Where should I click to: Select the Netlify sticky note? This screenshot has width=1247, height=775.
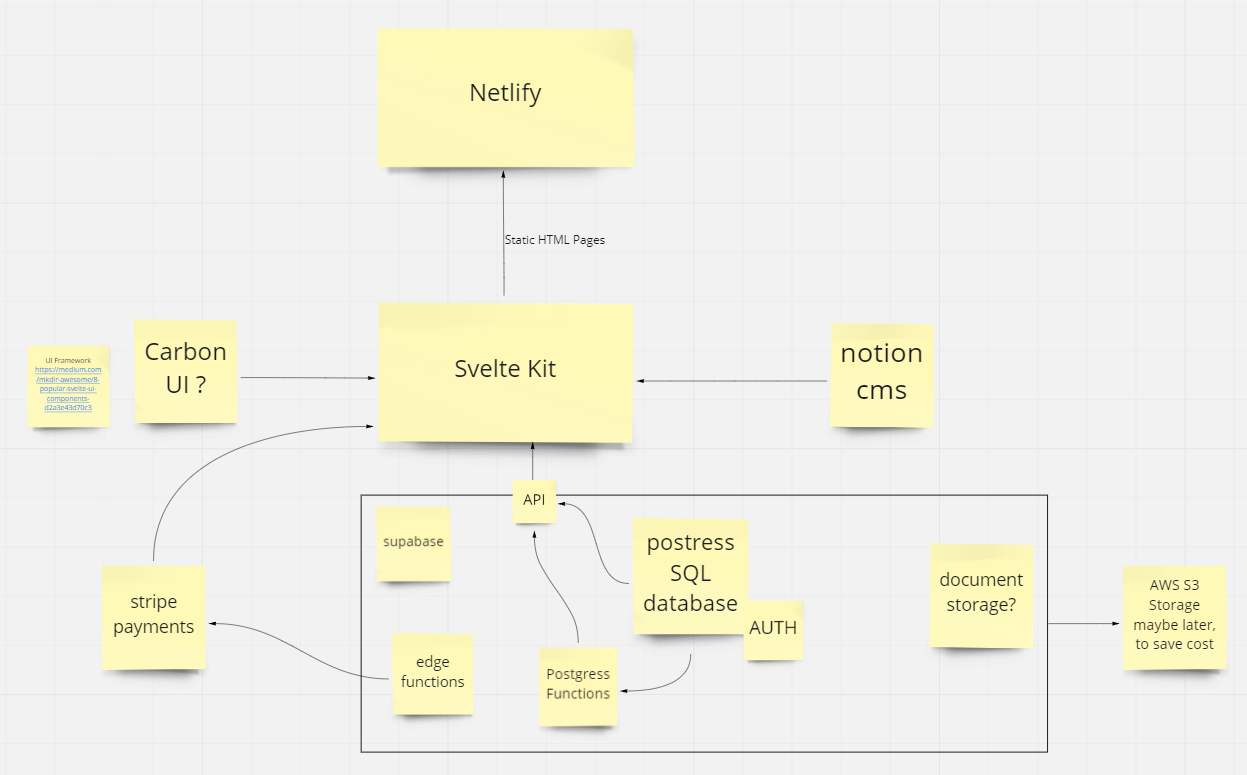click(x=506, y=97)
